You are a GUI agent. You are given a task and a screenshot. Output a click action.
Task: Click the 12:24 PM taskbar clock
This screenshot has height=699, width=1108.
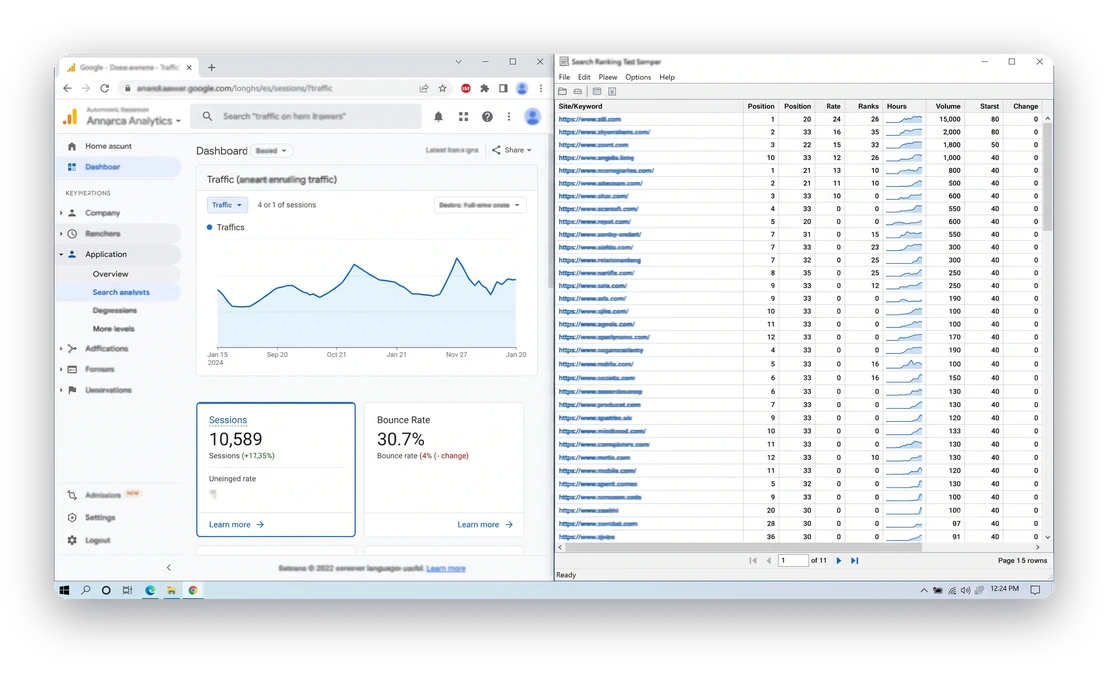click(x=1004, y=589)
